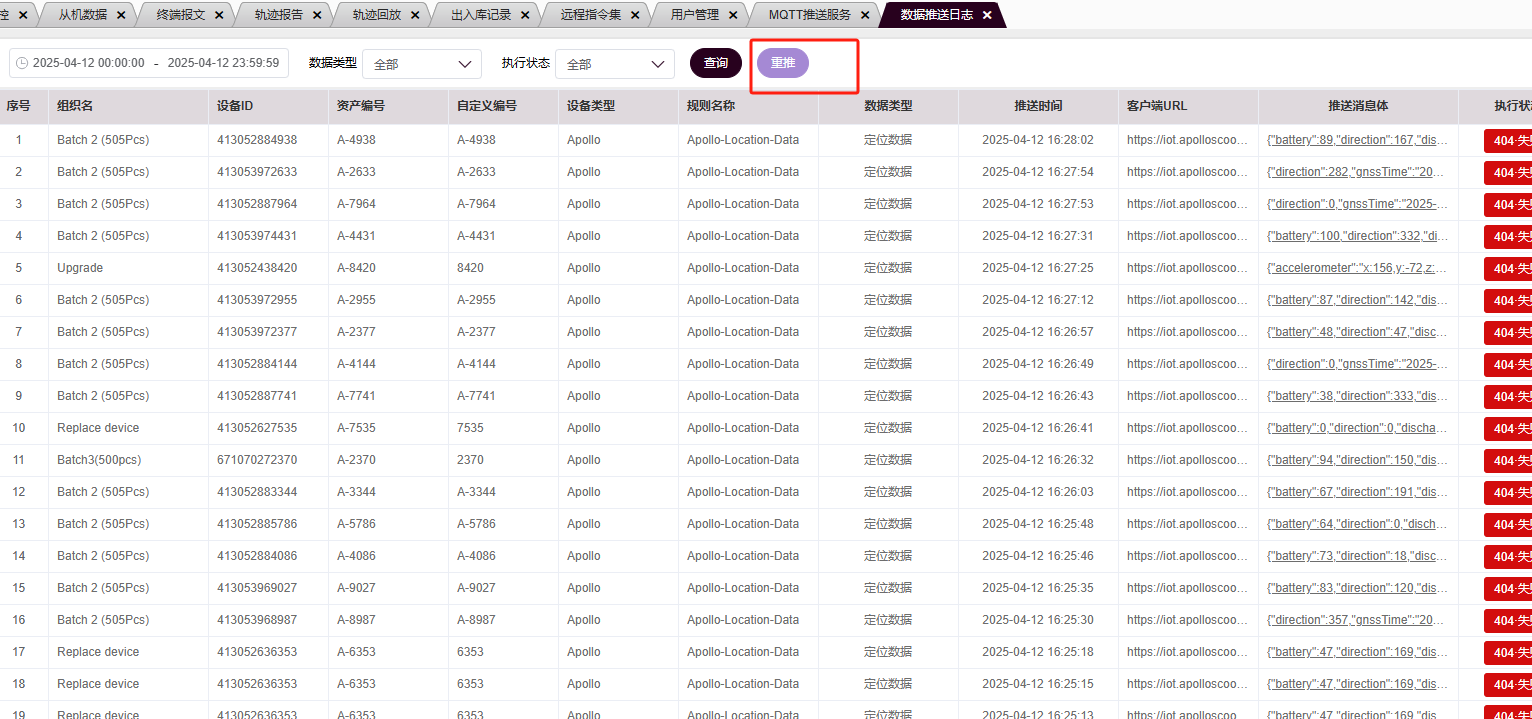Close the MQTT推送服务 tab
The width and height of the screenshot is (1532, 719).
tap(865, 15)
